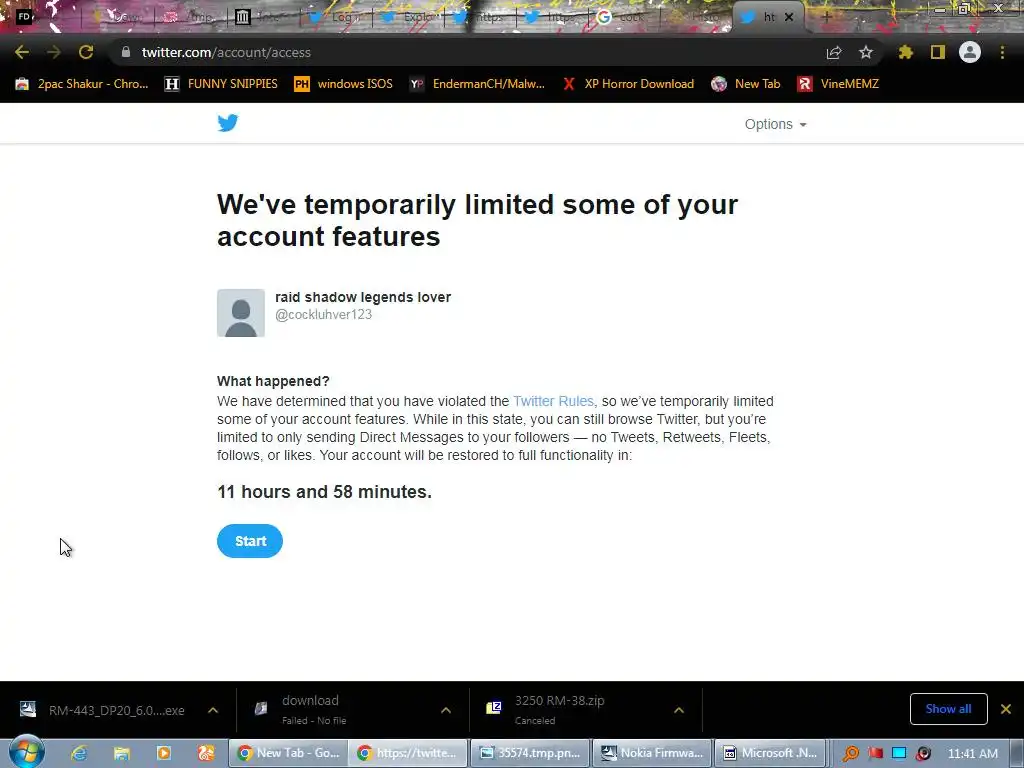Open the EndermanCH/Malw... bookmark
Viewport: 1024px width, 768px height.
click(477, 84)
